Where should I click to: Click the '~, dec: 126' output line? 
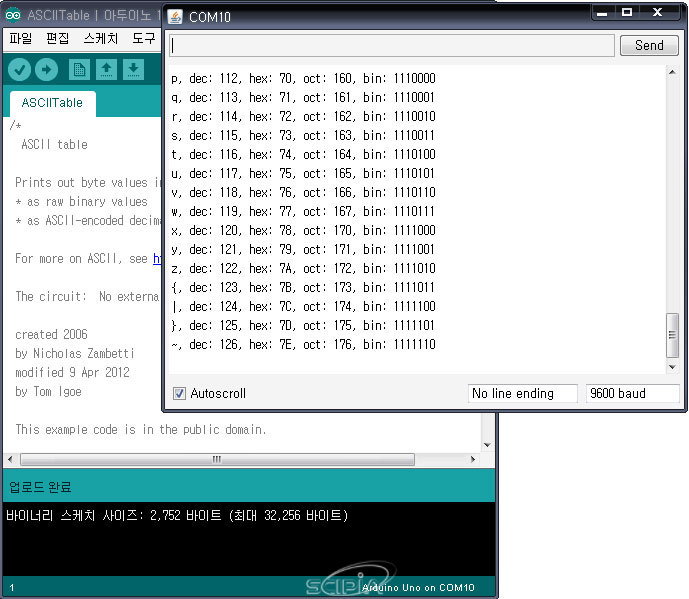(x=303, y=345)
